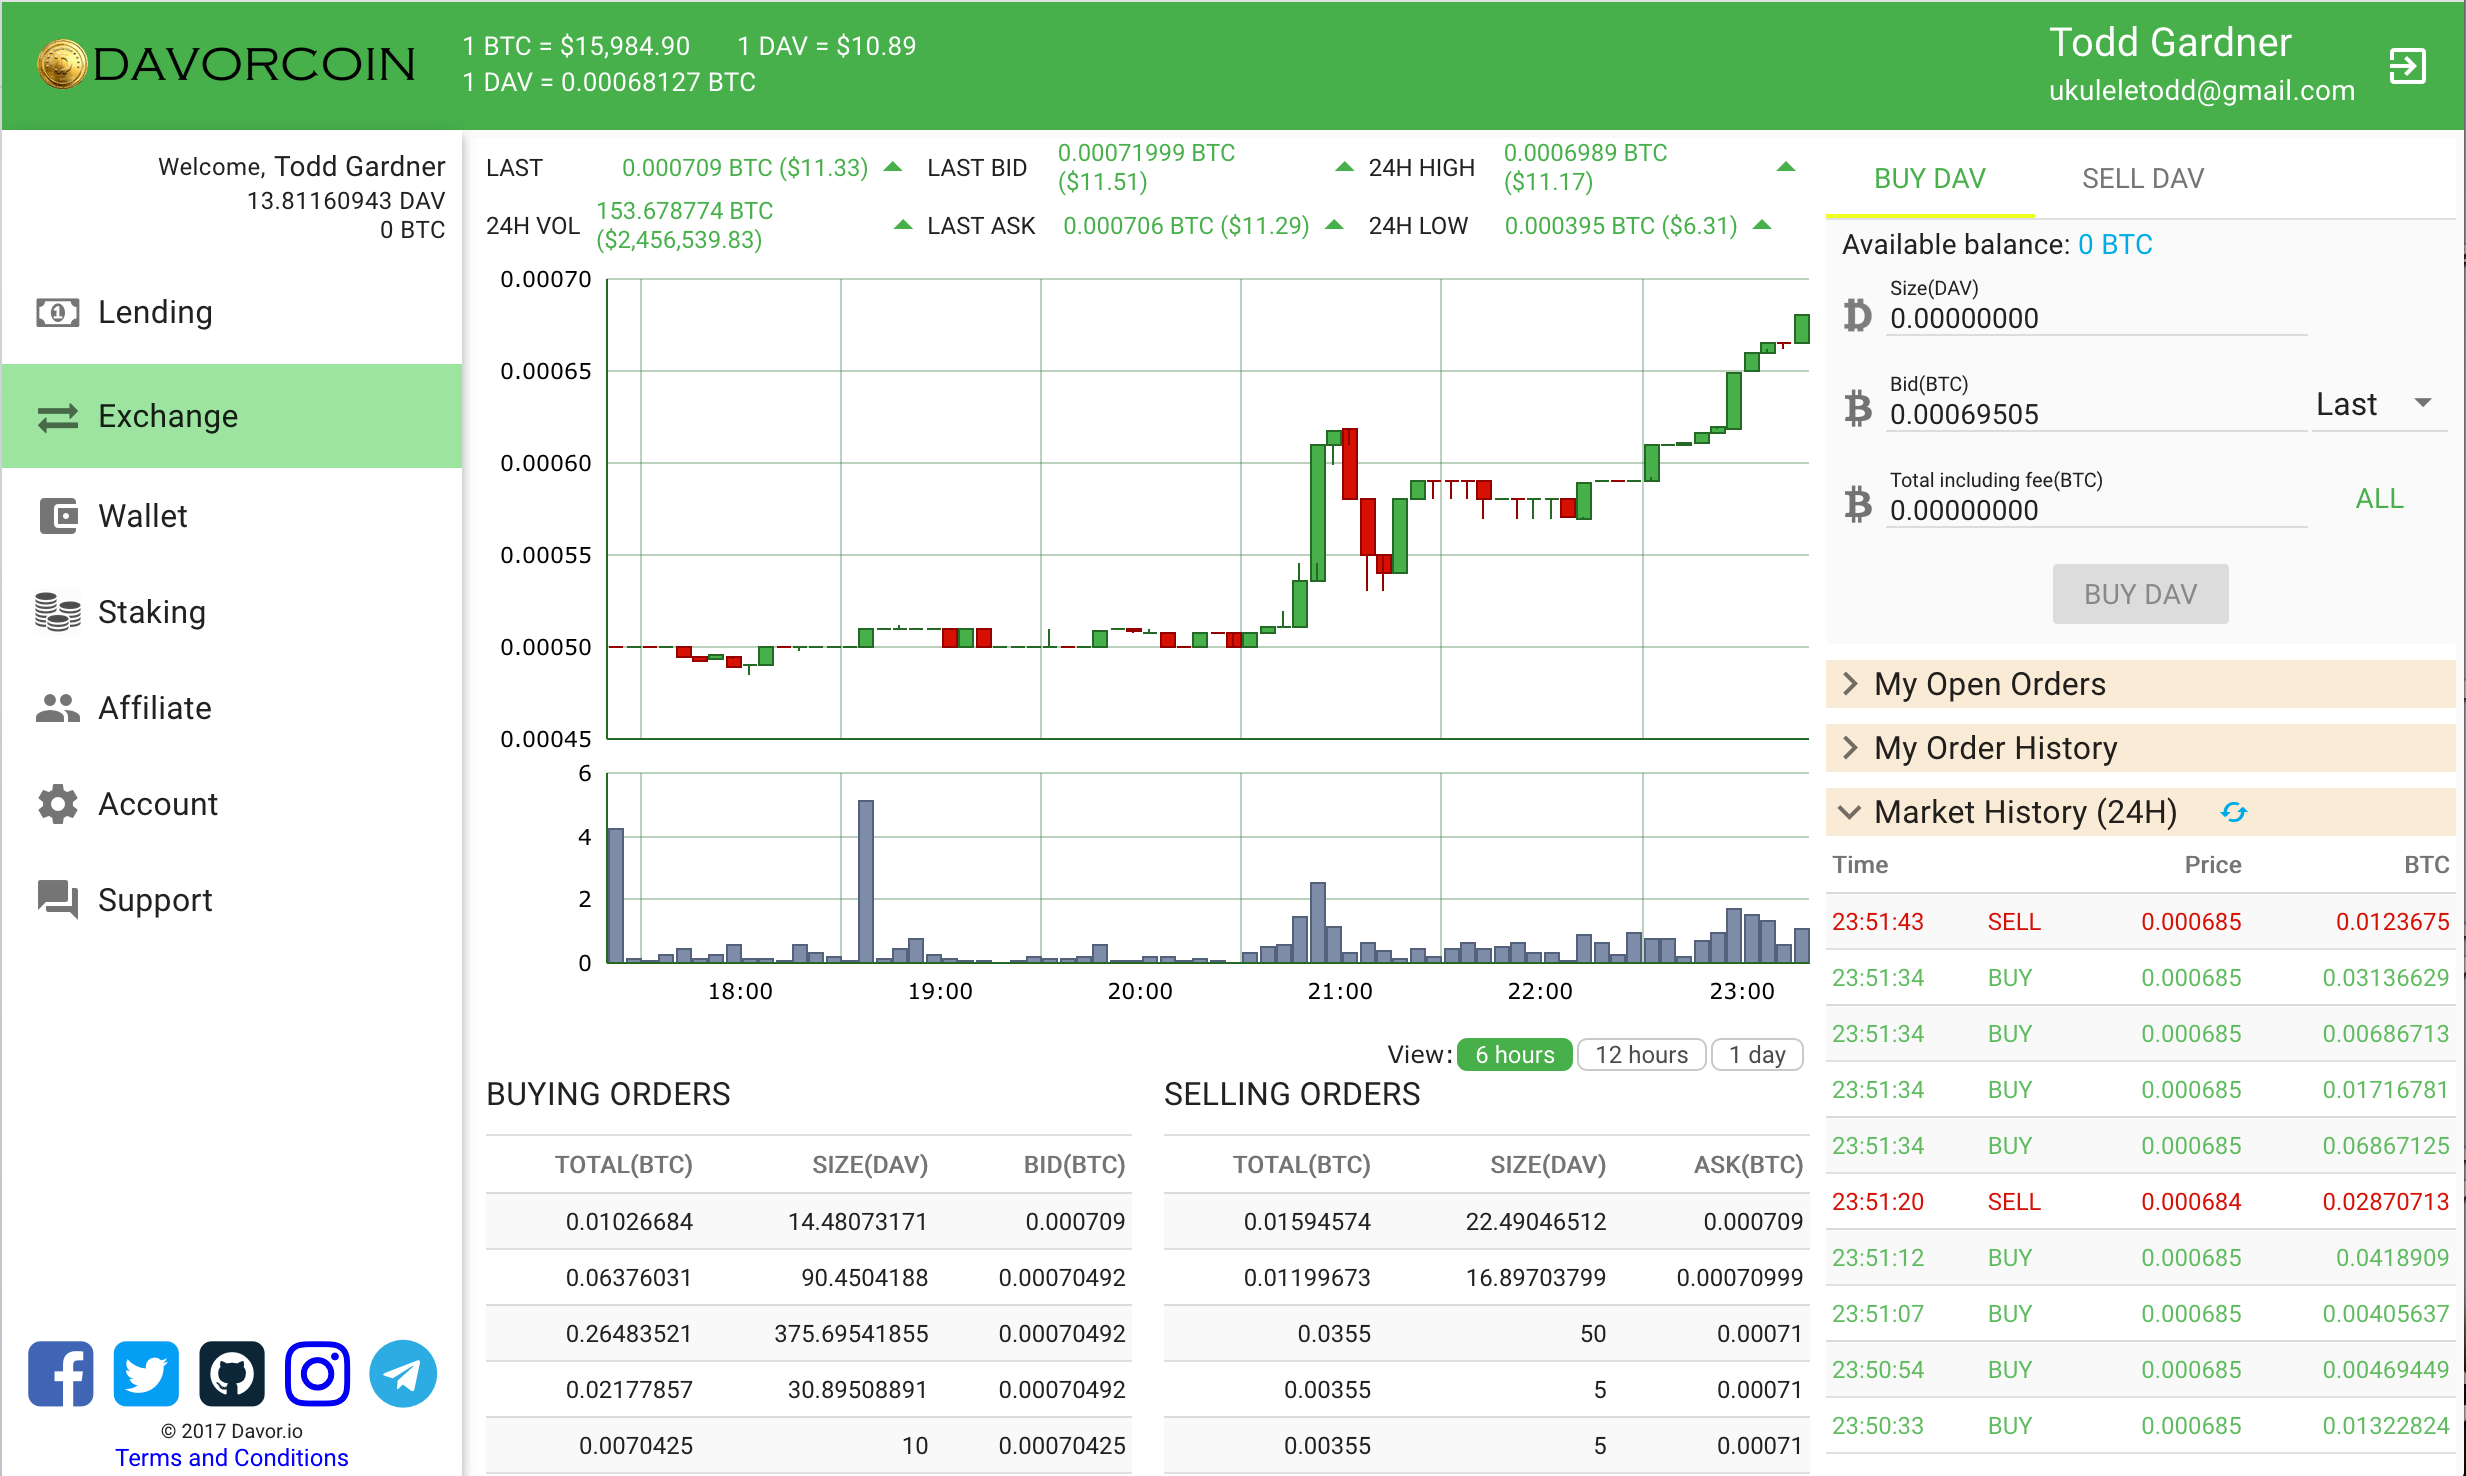
Task: Click buying order with bid 0.00070425
Action: click(x=808, y=1445)
